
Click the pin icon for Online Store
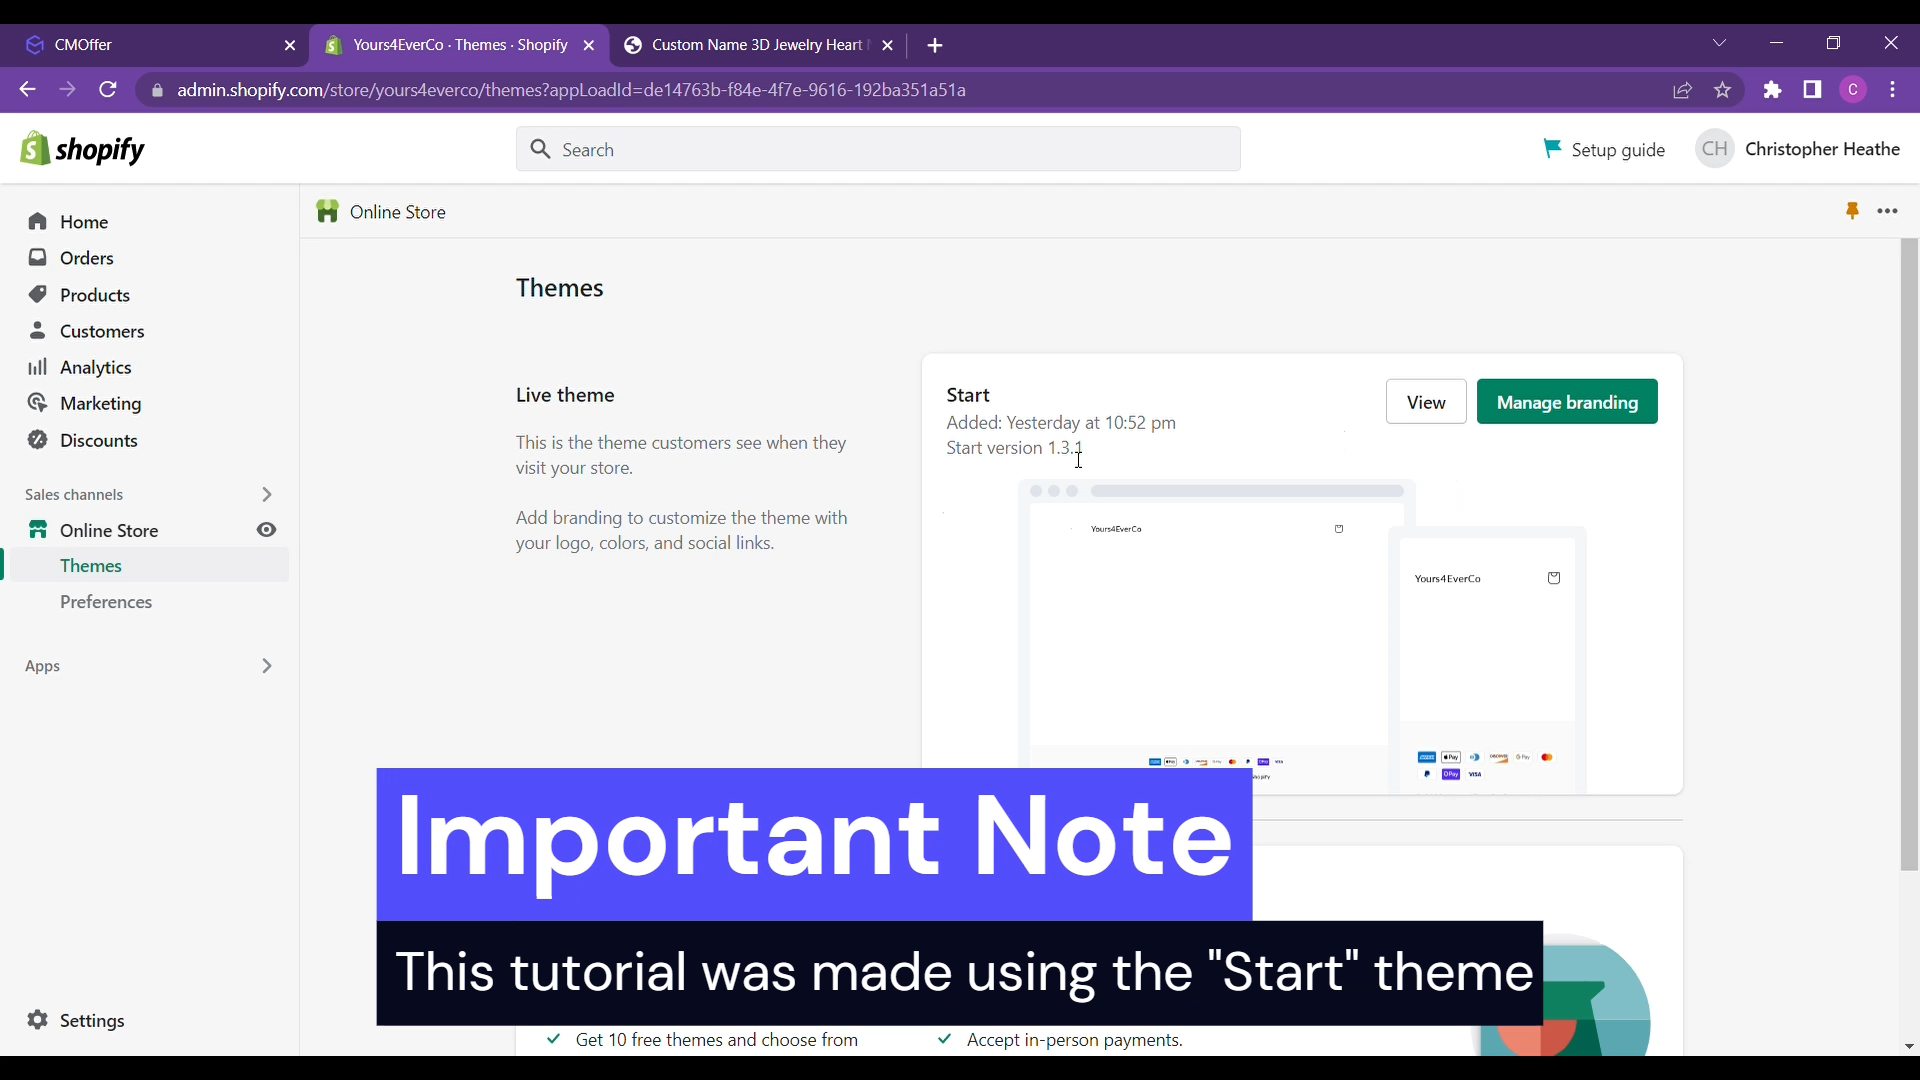tap(1852, 211)
